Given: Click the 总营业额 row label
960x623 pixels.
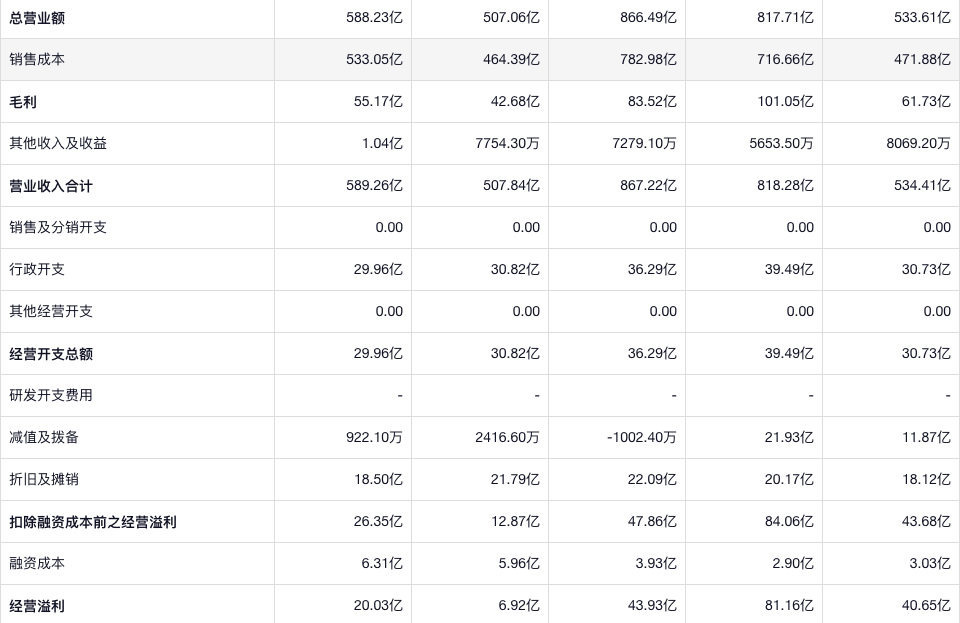Looking at the screenshot, I should click(x=37, y=18).
